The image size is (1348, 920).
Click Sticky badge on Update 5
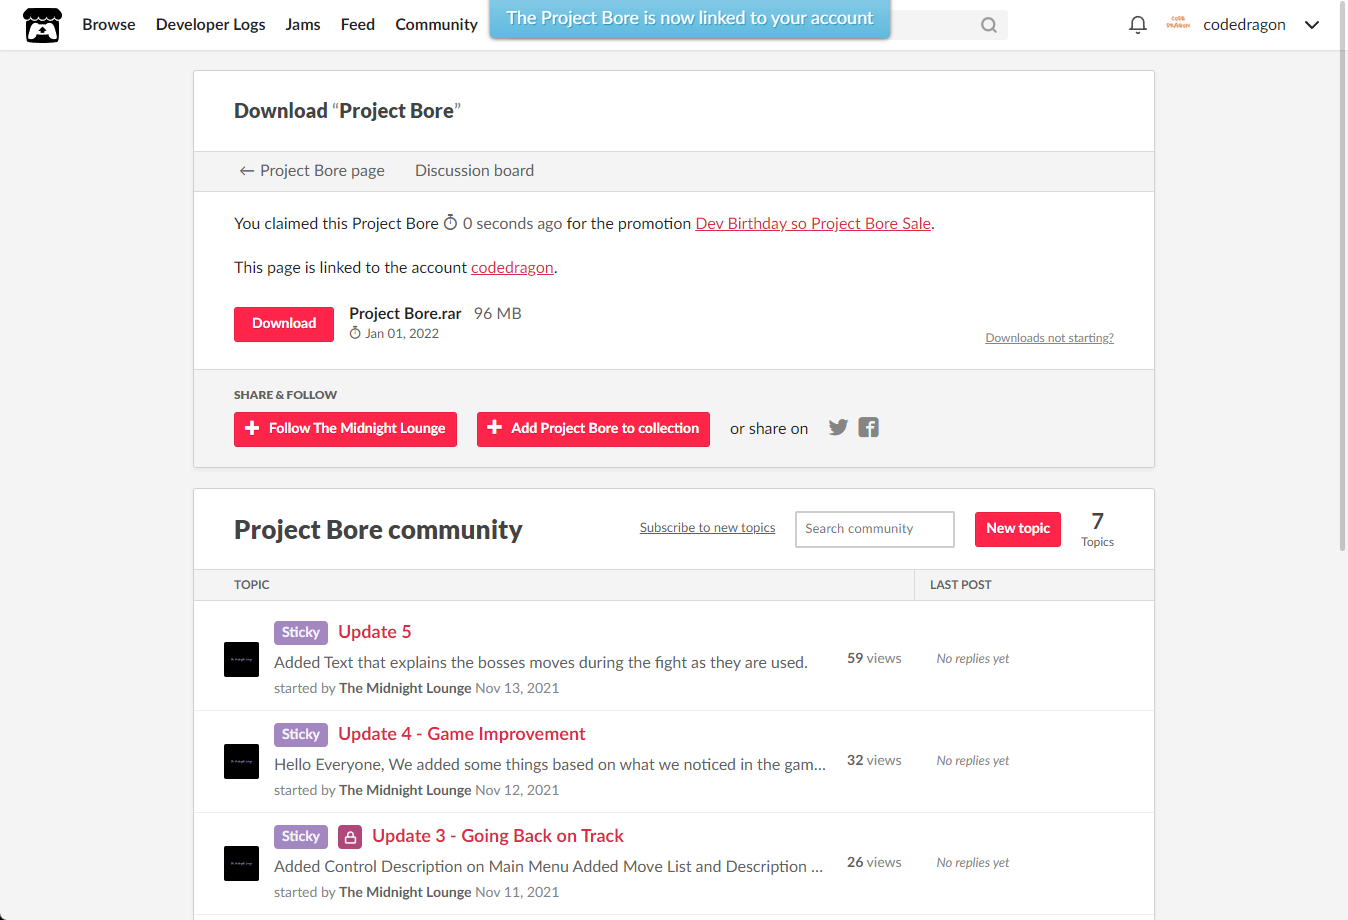coord(301,633)
